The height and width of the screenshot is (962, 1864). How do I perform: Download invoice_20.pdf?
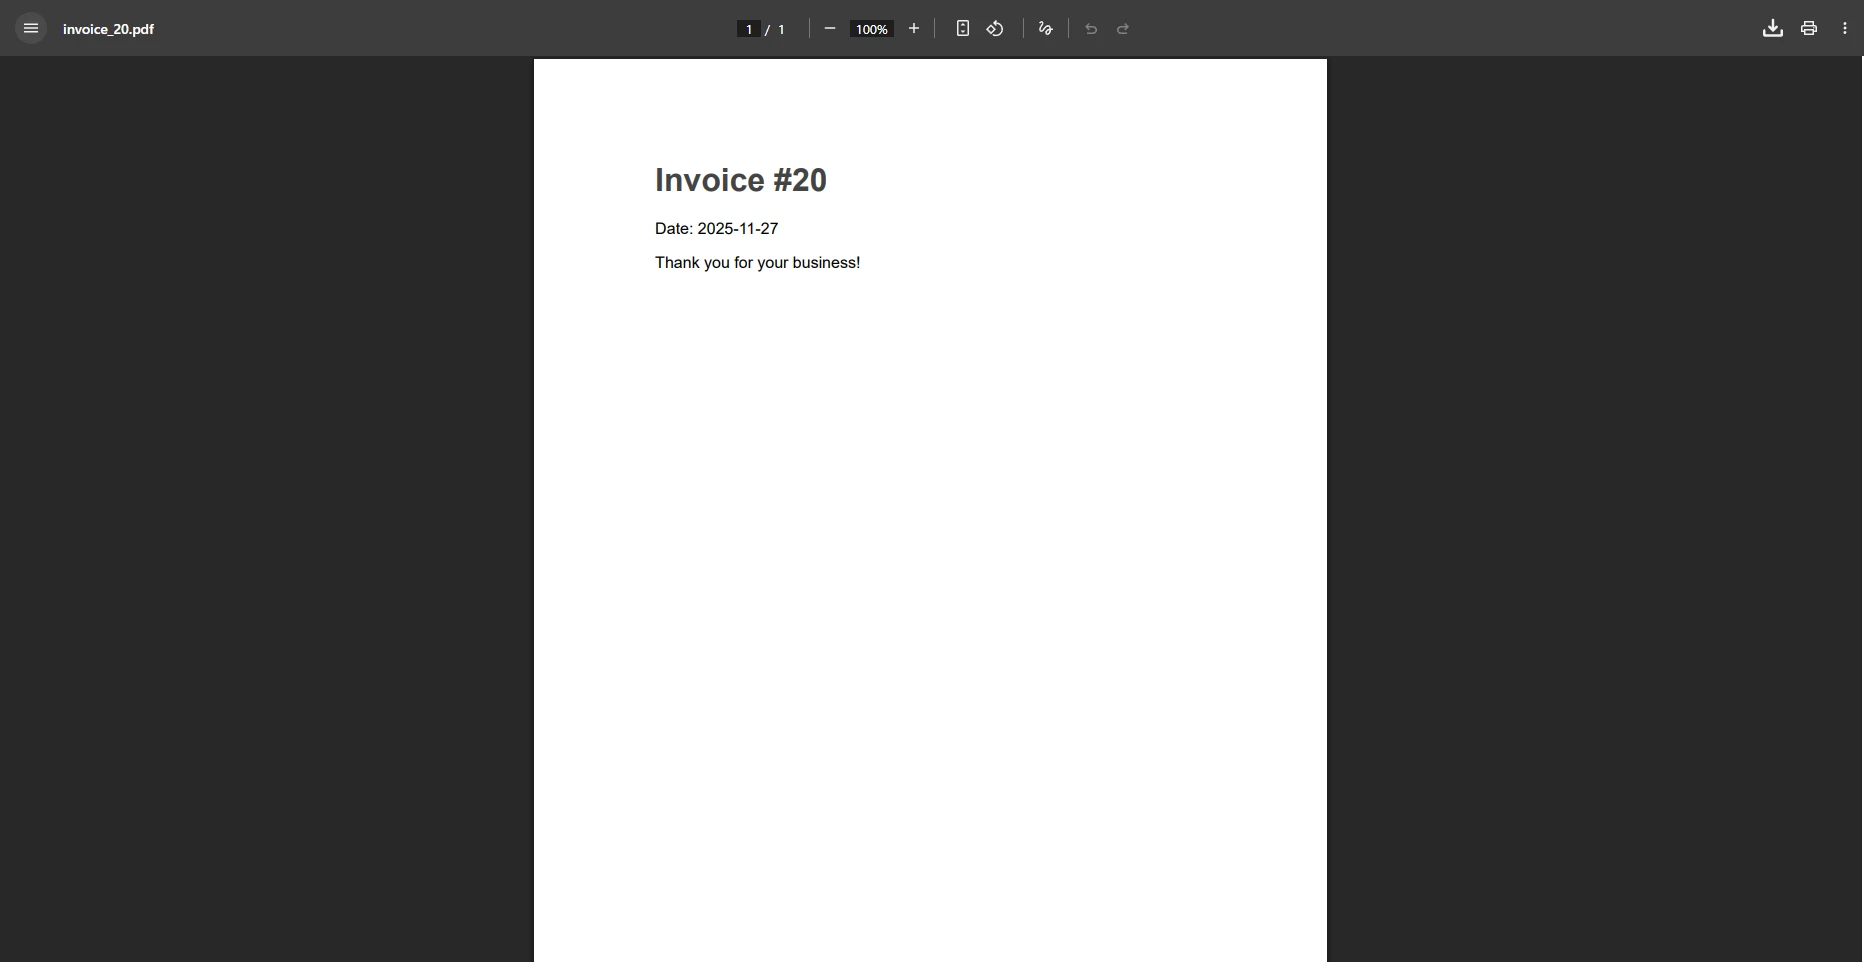[x=1771, y=28]
